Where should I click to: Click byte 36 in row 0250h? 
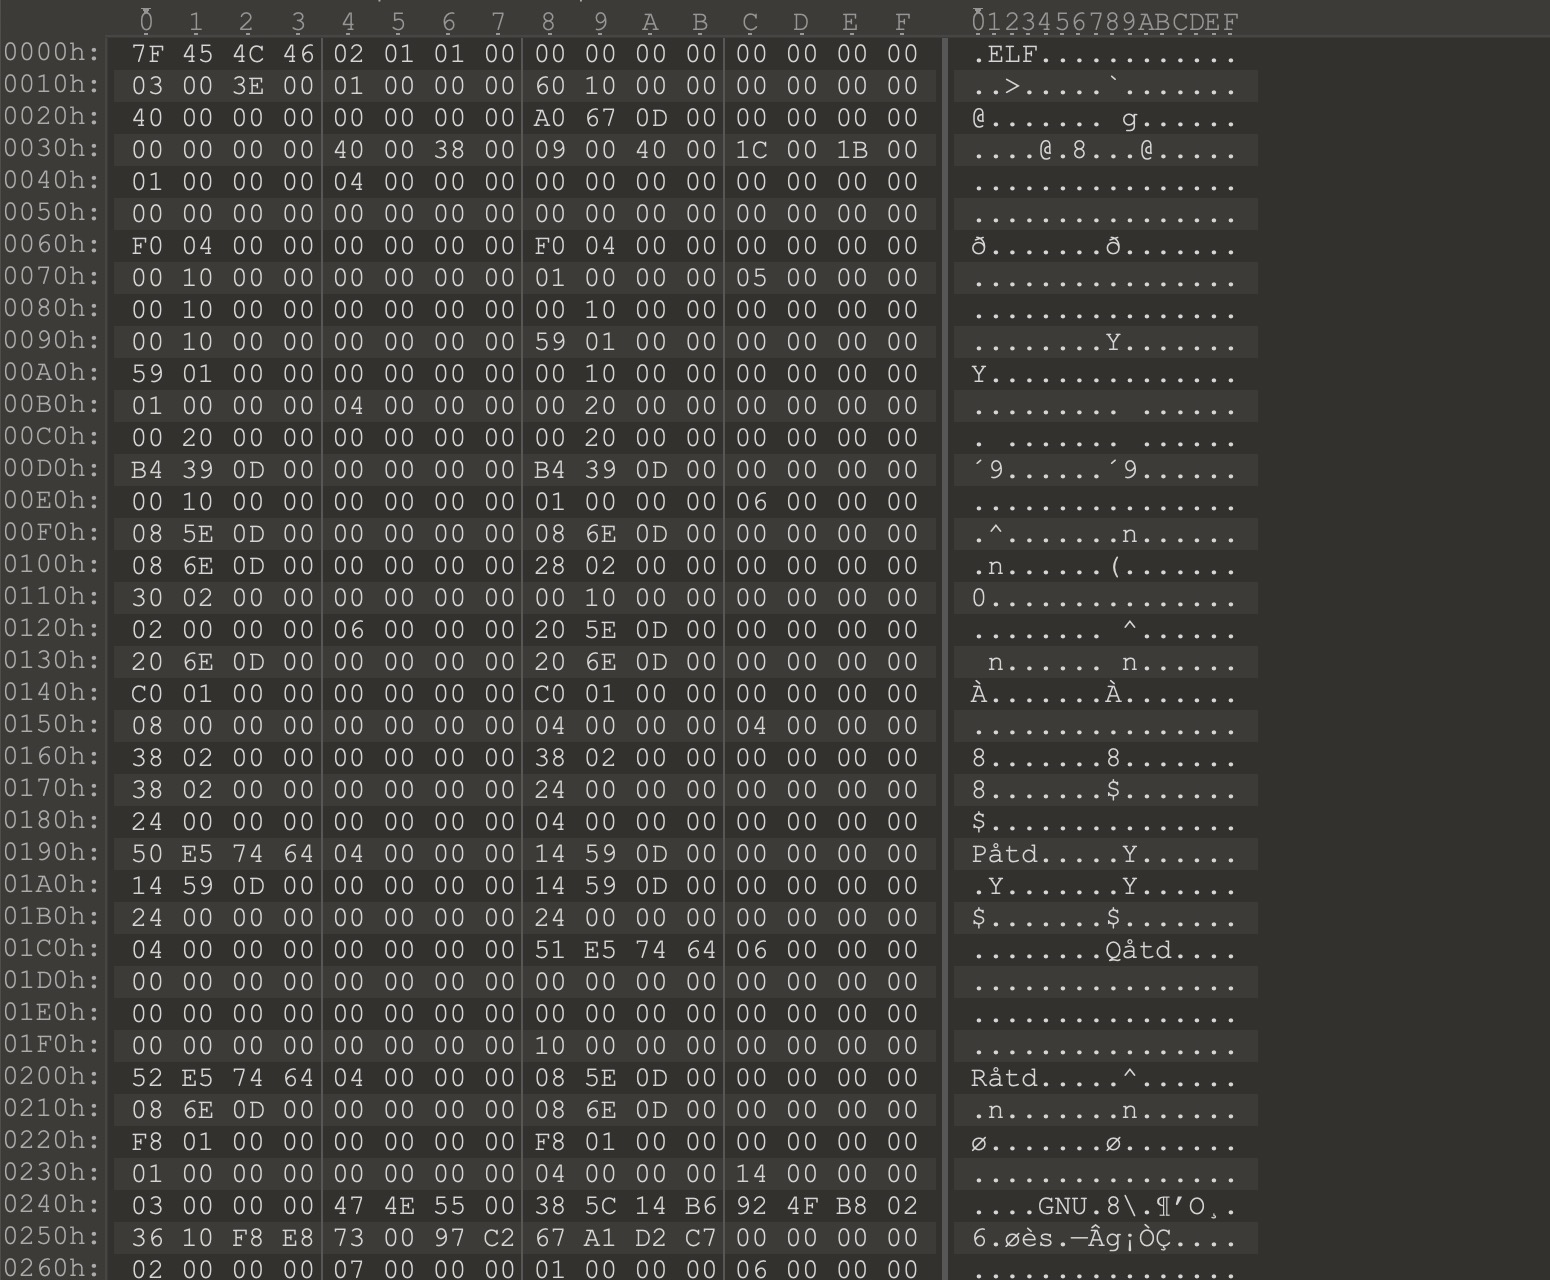coord(147,1238)
